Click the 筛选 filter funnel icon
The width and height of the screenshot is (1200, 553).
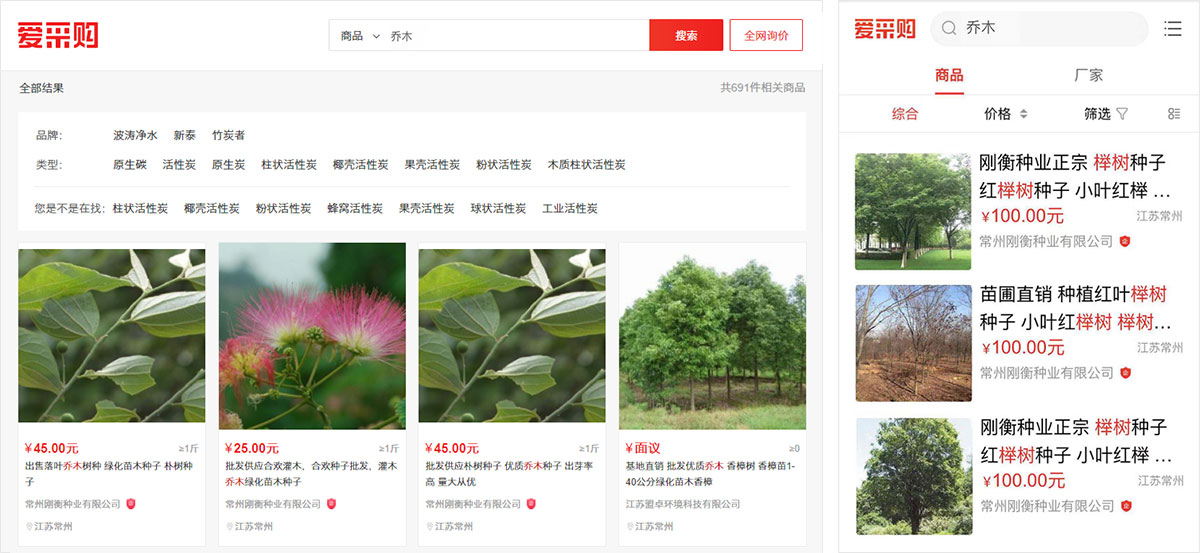pos(1122,114)
